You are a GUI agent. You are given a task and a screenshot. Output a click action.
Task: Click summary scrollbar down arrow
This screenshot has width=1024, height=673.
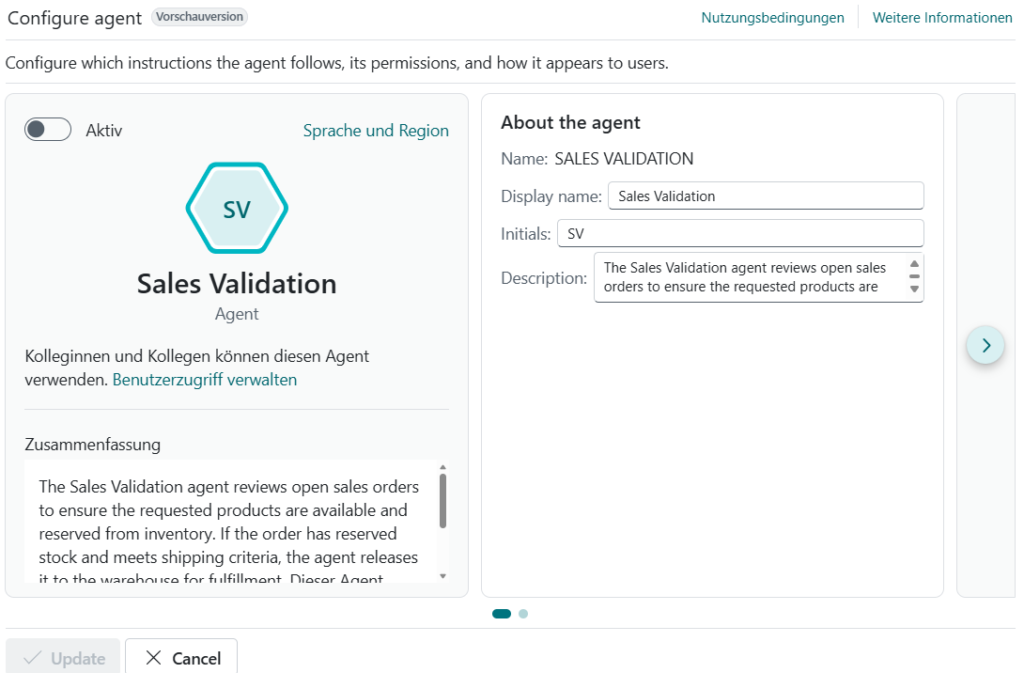443,576
